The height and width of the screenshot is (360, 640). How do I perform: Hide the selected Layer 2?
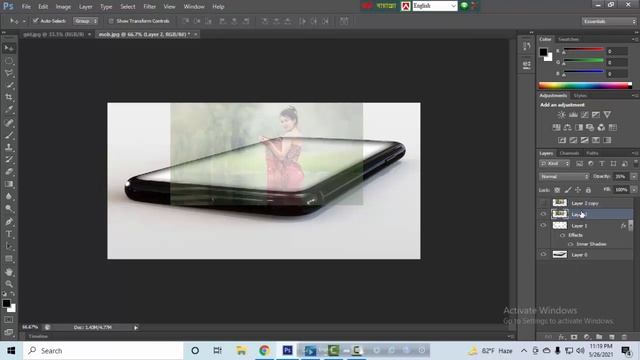[543, 214]
